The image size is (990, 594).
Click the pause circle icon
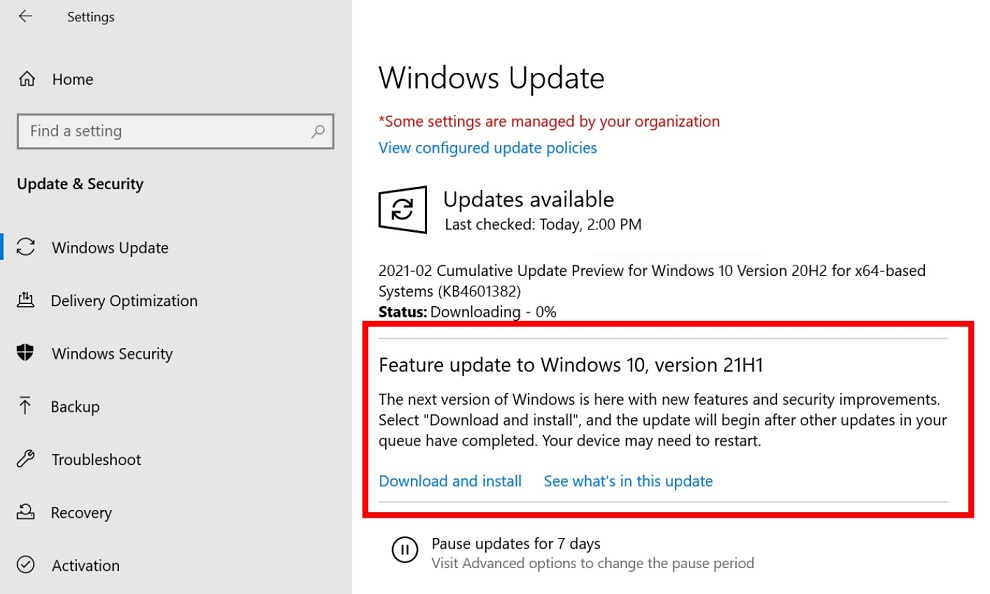404,549
